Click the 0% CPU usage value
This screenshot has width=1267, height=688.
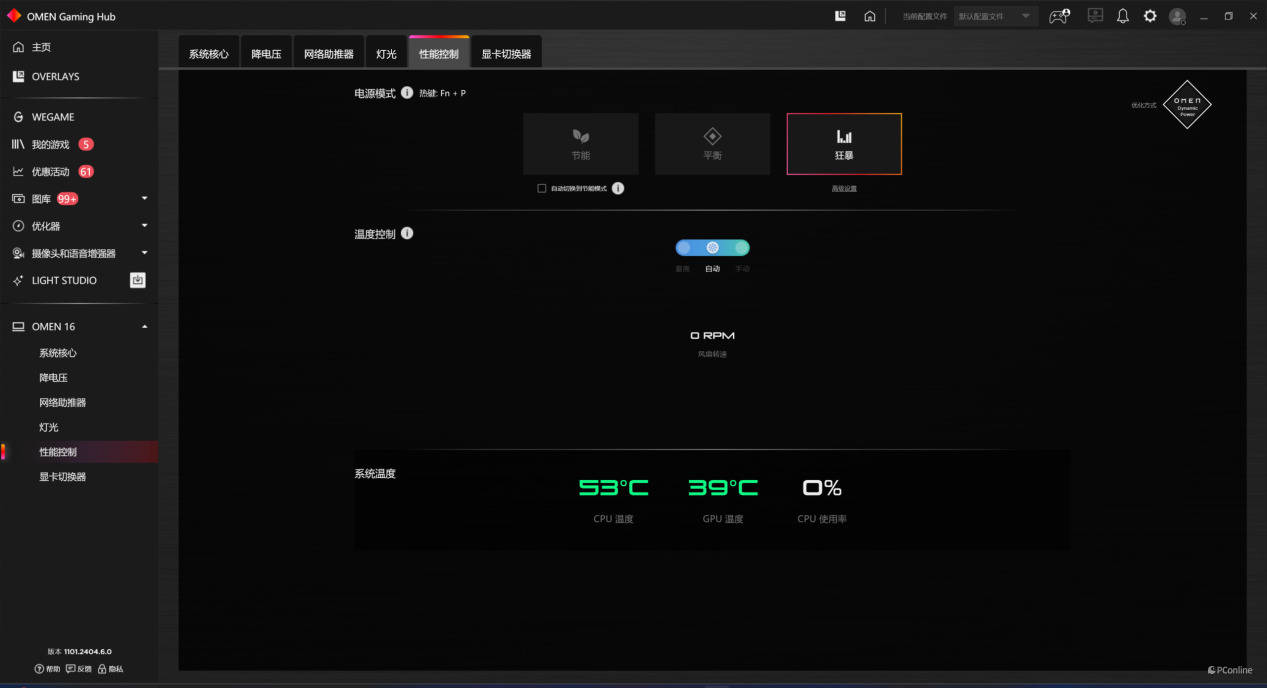click(822, 488)
